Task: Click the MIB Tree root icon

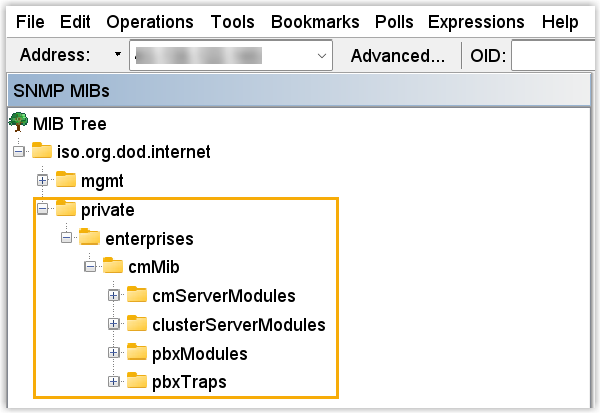Action: (17, 123)
